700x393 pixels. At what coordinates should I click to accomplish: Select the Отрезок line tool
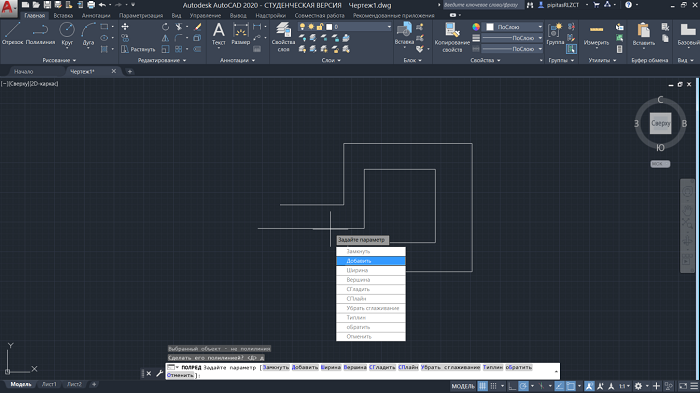[x=12, y=34]
